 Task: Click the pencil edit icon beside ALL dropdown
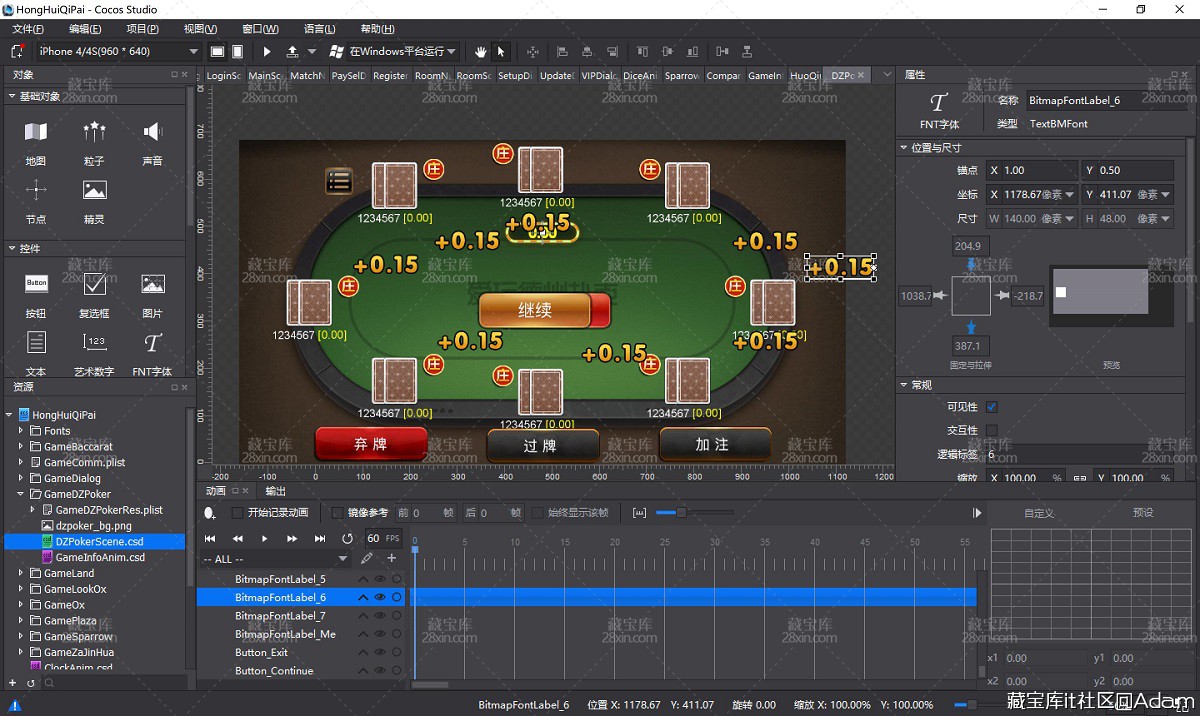pos(367,558)
